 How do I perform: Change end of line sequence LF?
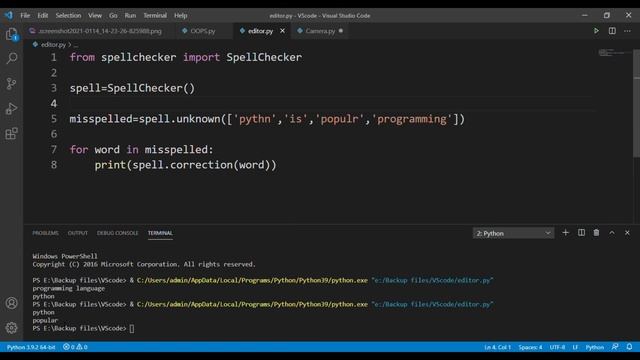575,347
